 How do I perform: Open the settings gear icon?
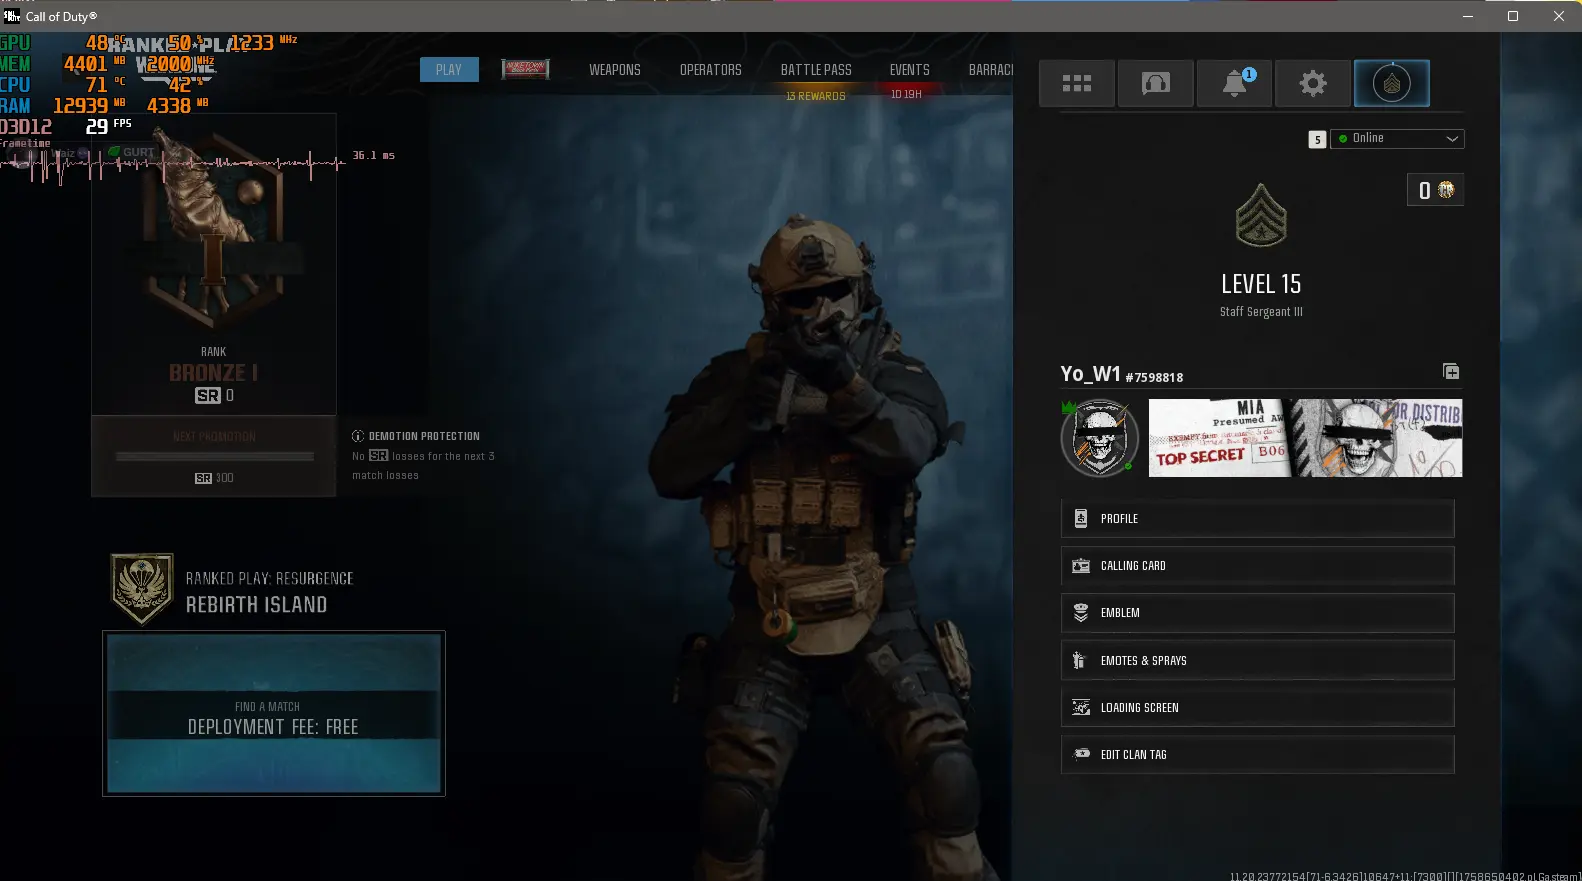tap(1312, 84)
